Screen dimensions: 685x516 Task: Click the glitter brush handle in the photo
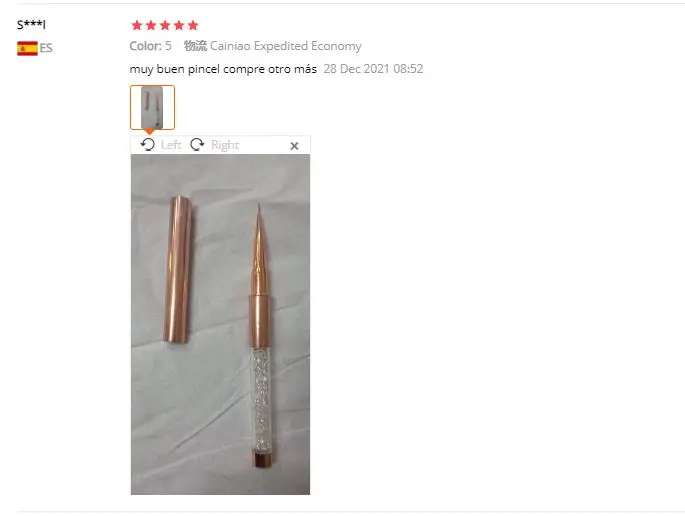263,398
